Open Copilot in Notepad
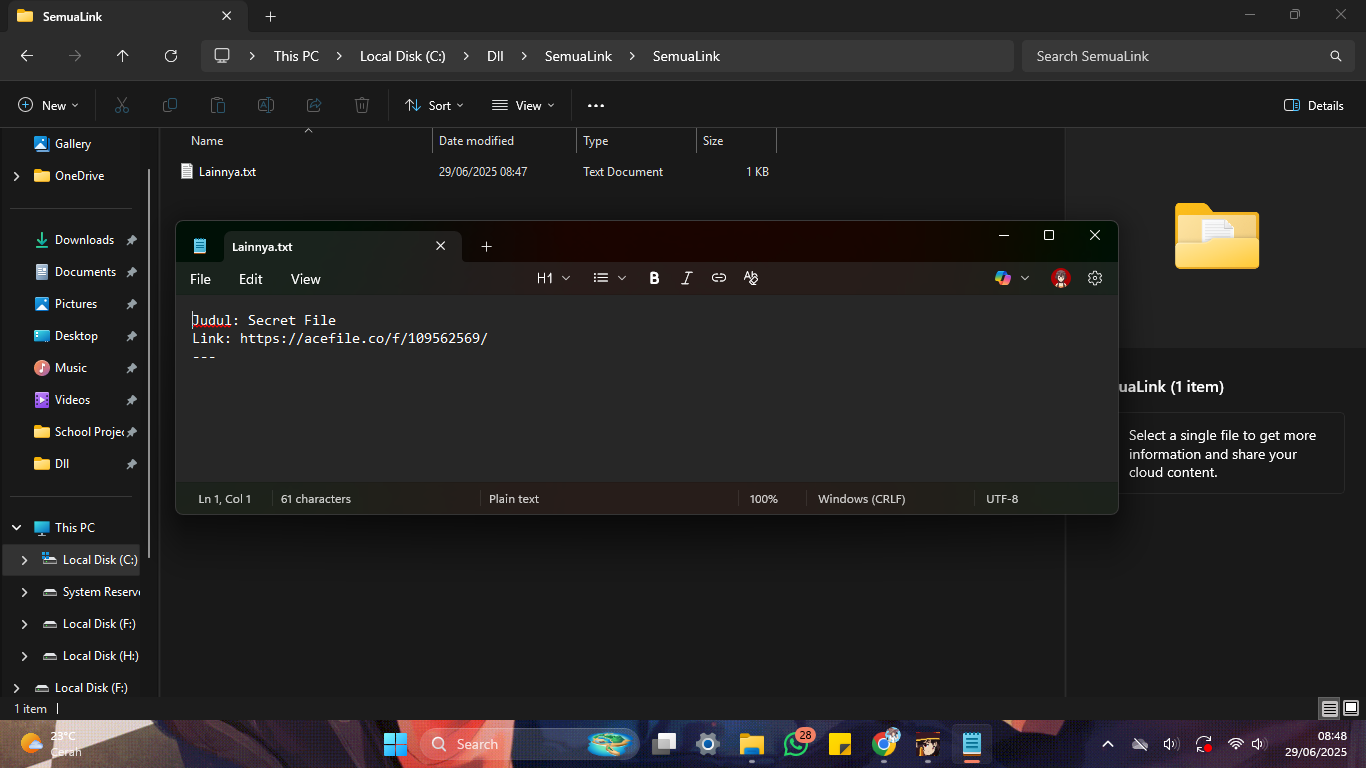This screenshot has height=768, width=1366. (1004, 278)
